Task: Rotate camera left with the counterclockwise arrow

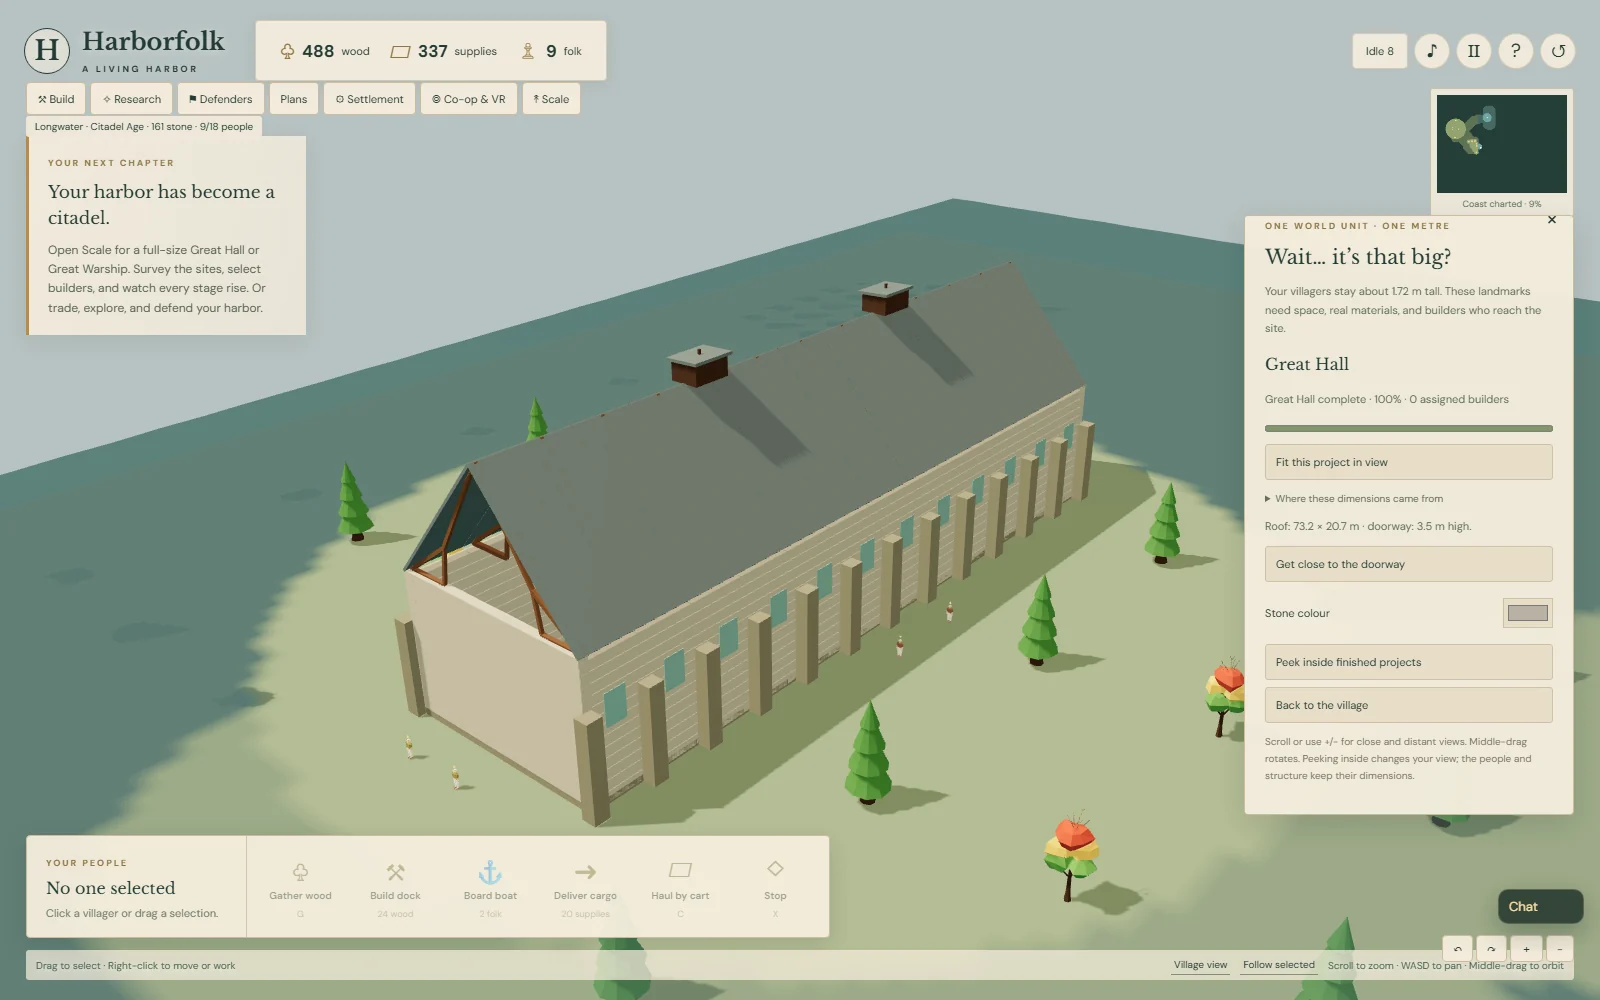Action: (x=1457, y=949)
